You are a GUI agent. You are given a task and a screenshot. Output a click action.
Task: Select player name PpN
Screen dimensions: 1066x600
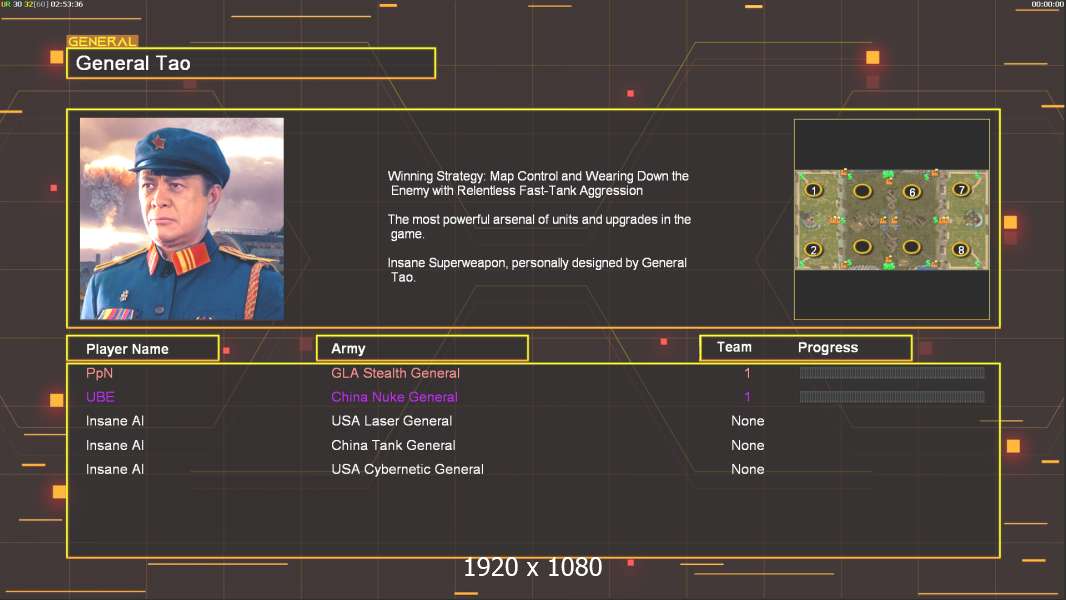point(99,373)
